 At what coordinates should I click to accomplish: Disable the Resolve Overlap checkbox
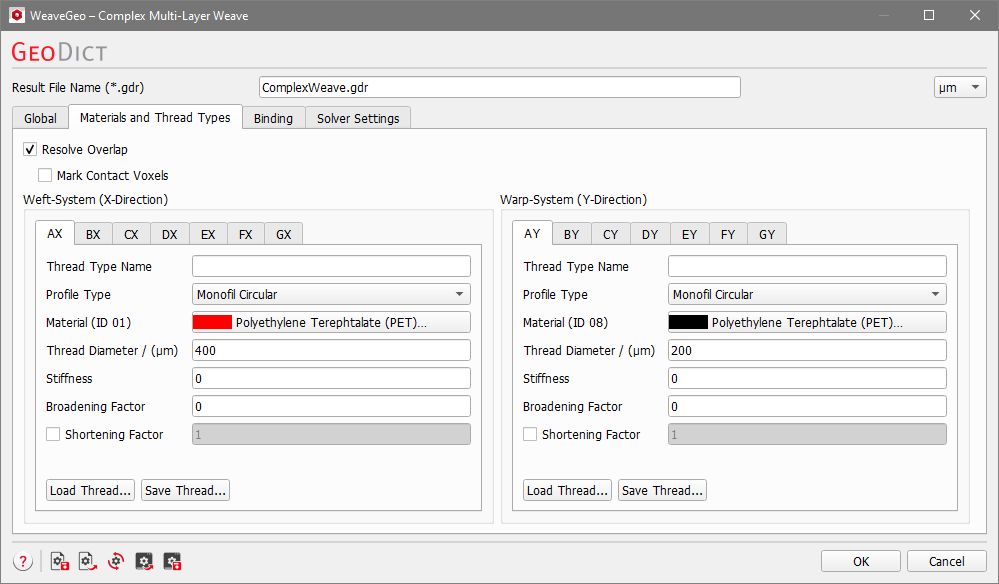(x=30, y=150)
